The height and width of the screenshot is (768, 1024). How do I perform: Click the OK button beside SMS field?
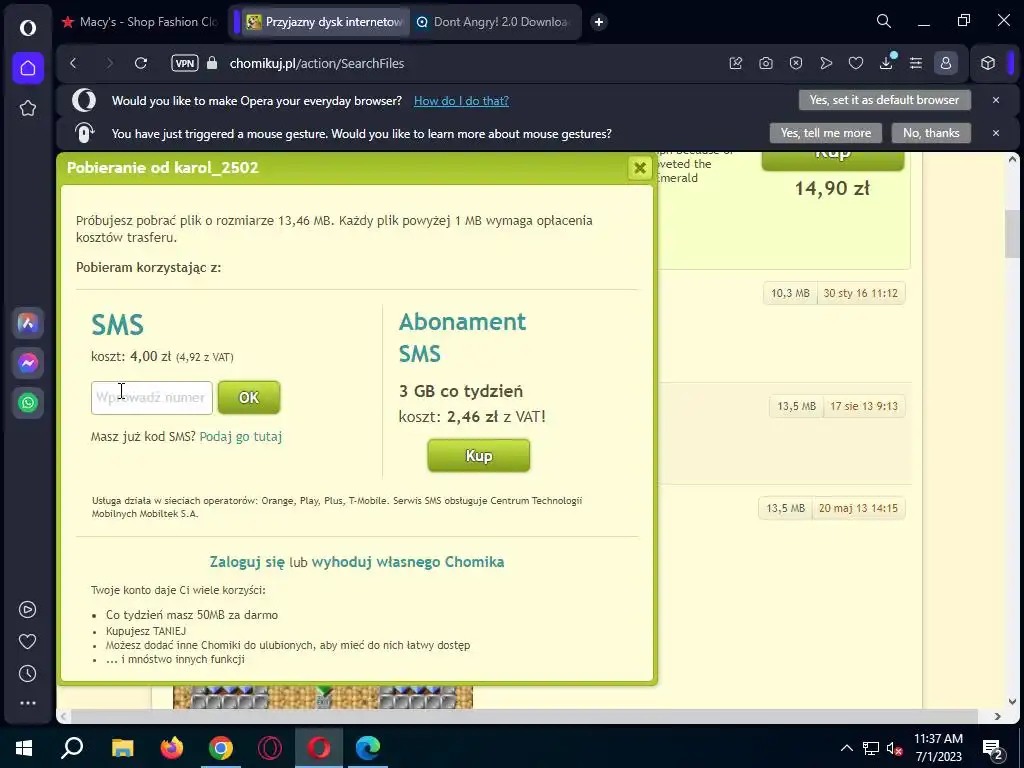(x=249, y=398)
